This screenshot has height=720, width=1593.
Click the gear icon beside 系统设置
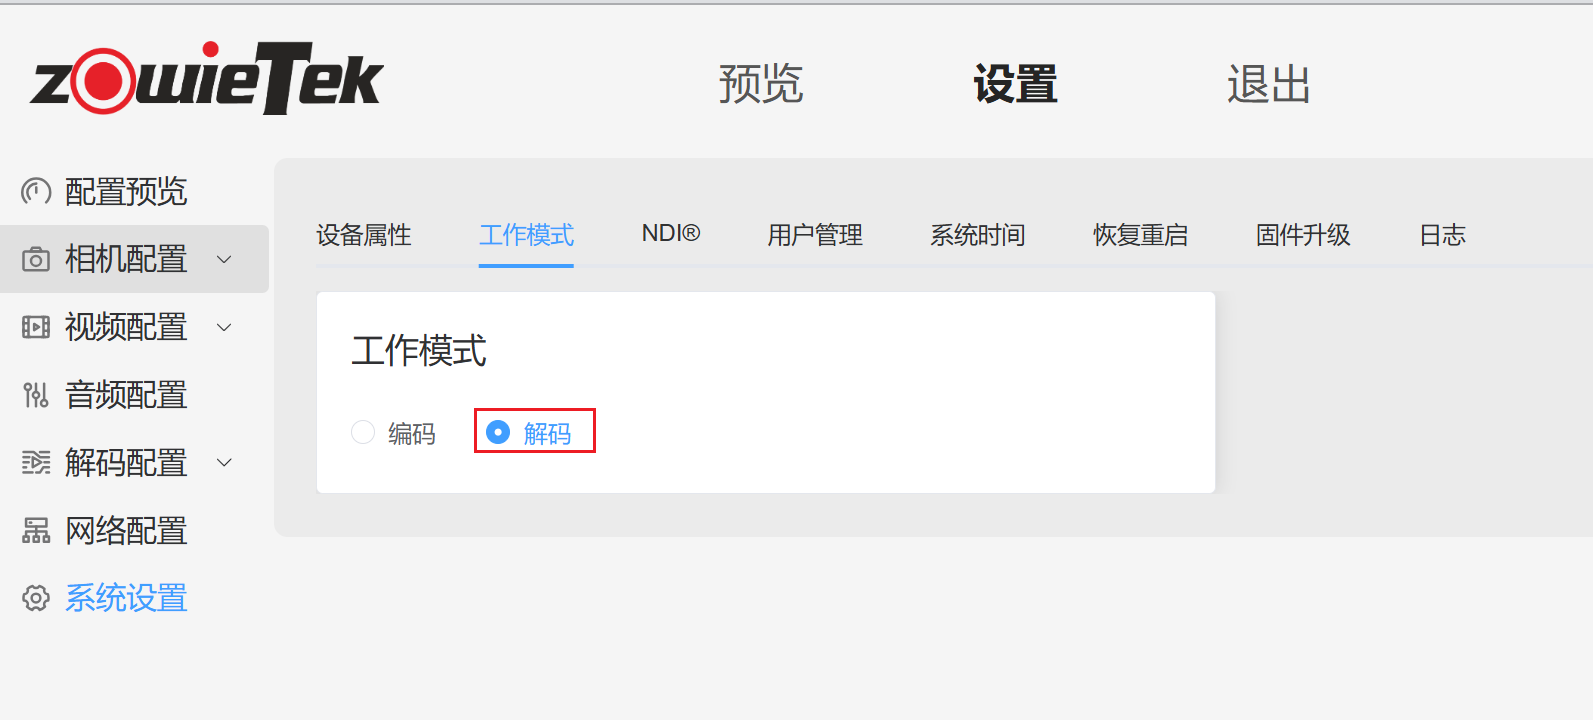tap(36, 598)
